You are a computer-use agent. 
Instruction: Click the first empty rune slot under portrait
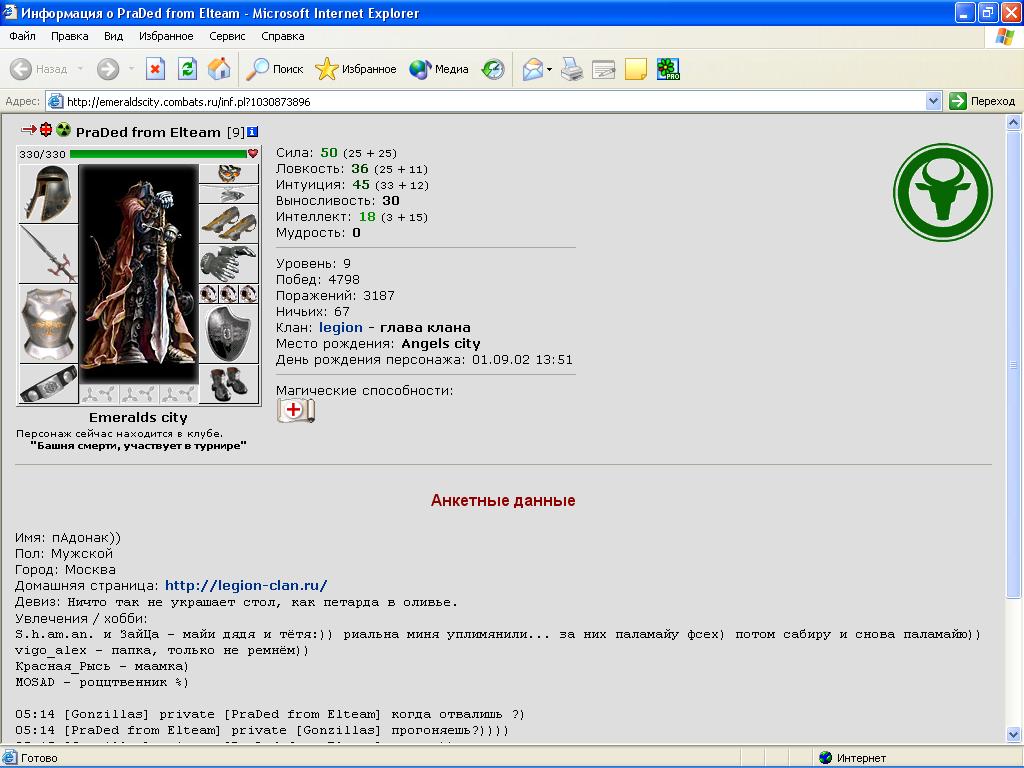(99, 394)
